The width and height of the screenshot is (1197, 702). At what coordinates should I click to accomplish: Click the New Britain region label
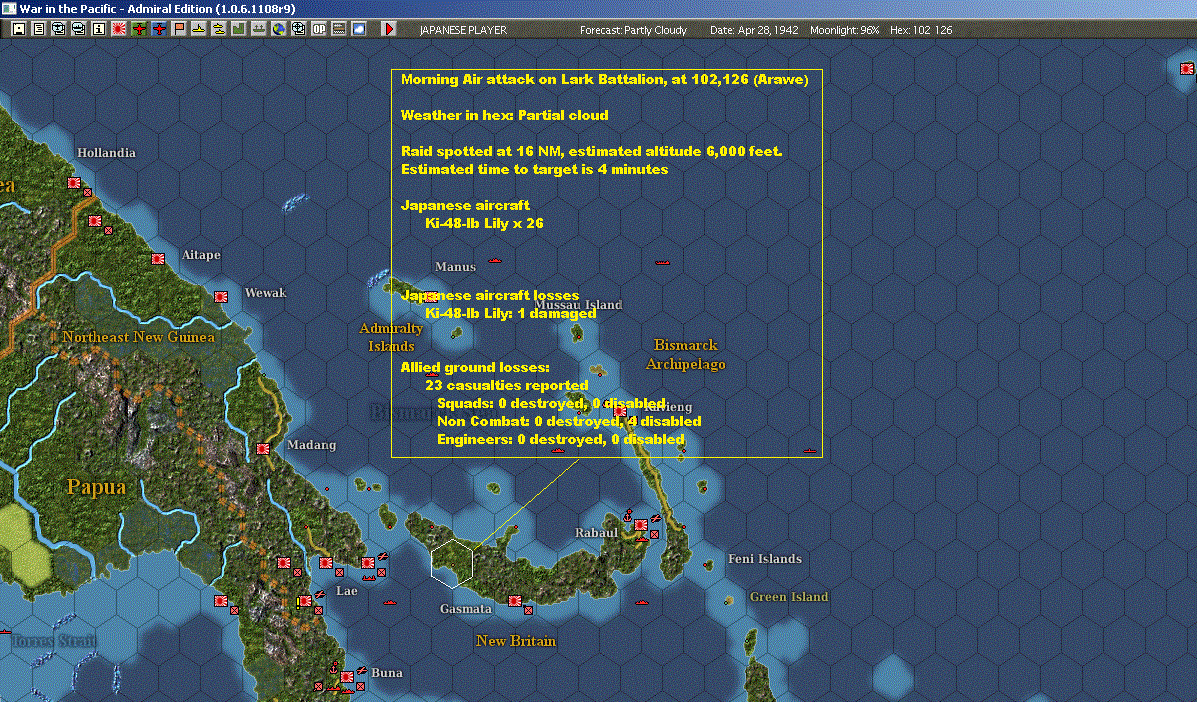click(x=516, y=641)
